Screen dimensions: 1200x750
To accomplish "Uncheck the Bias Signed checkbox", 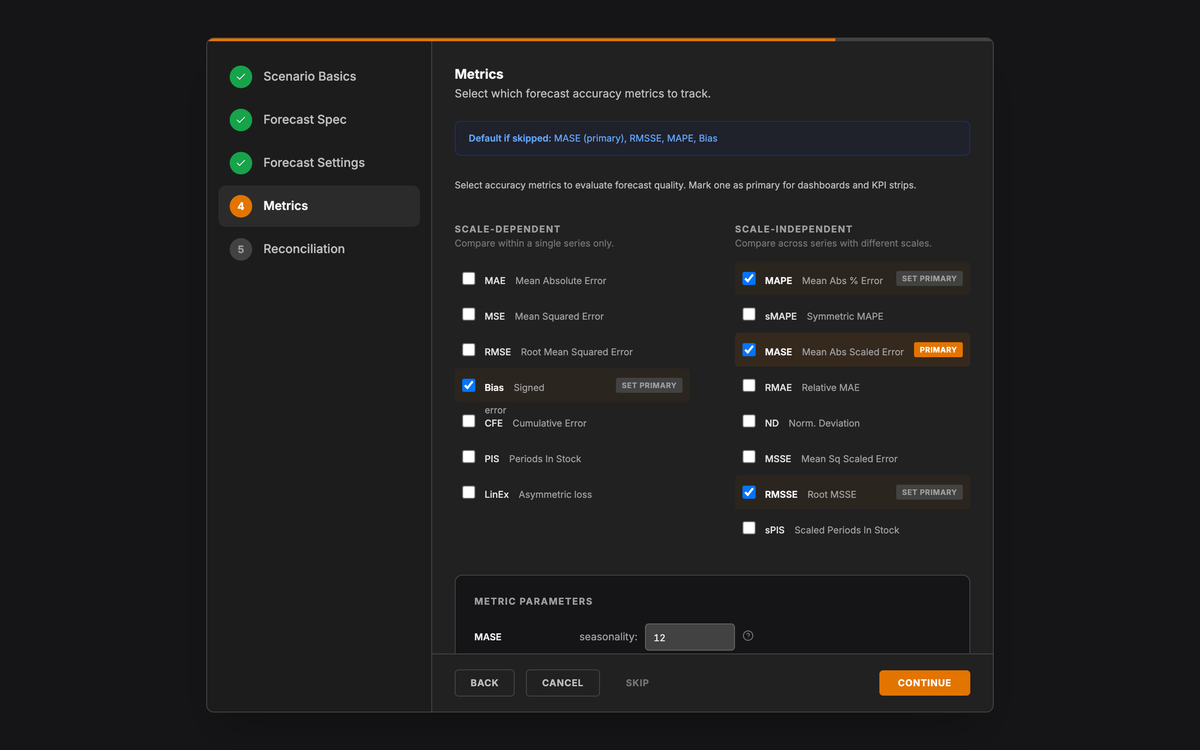I will click(x=469, y=386).
